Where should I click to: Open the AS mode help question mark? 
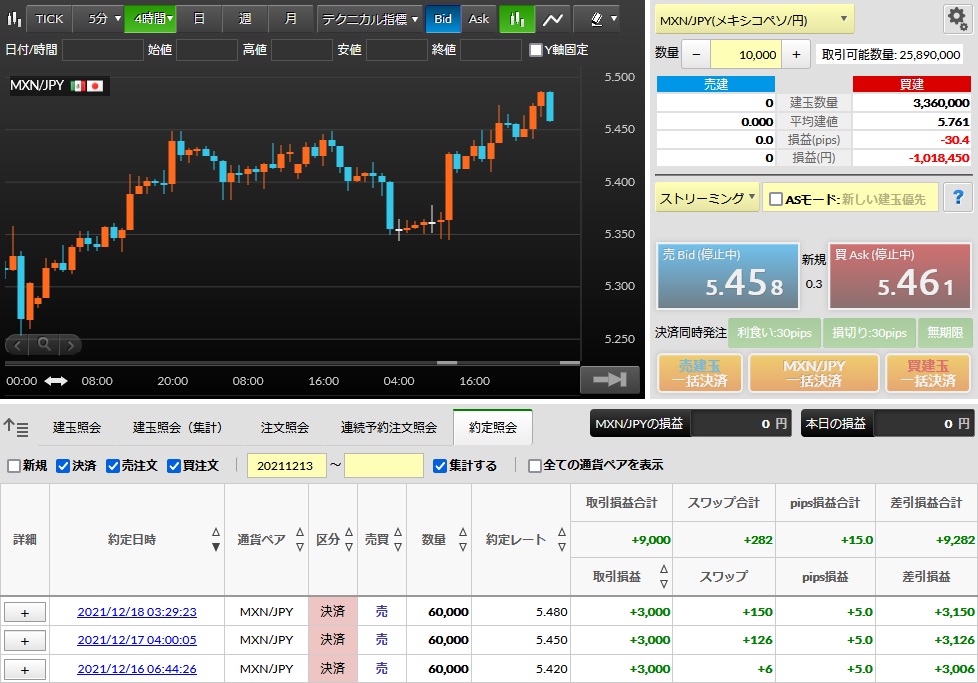click(958, 198)
